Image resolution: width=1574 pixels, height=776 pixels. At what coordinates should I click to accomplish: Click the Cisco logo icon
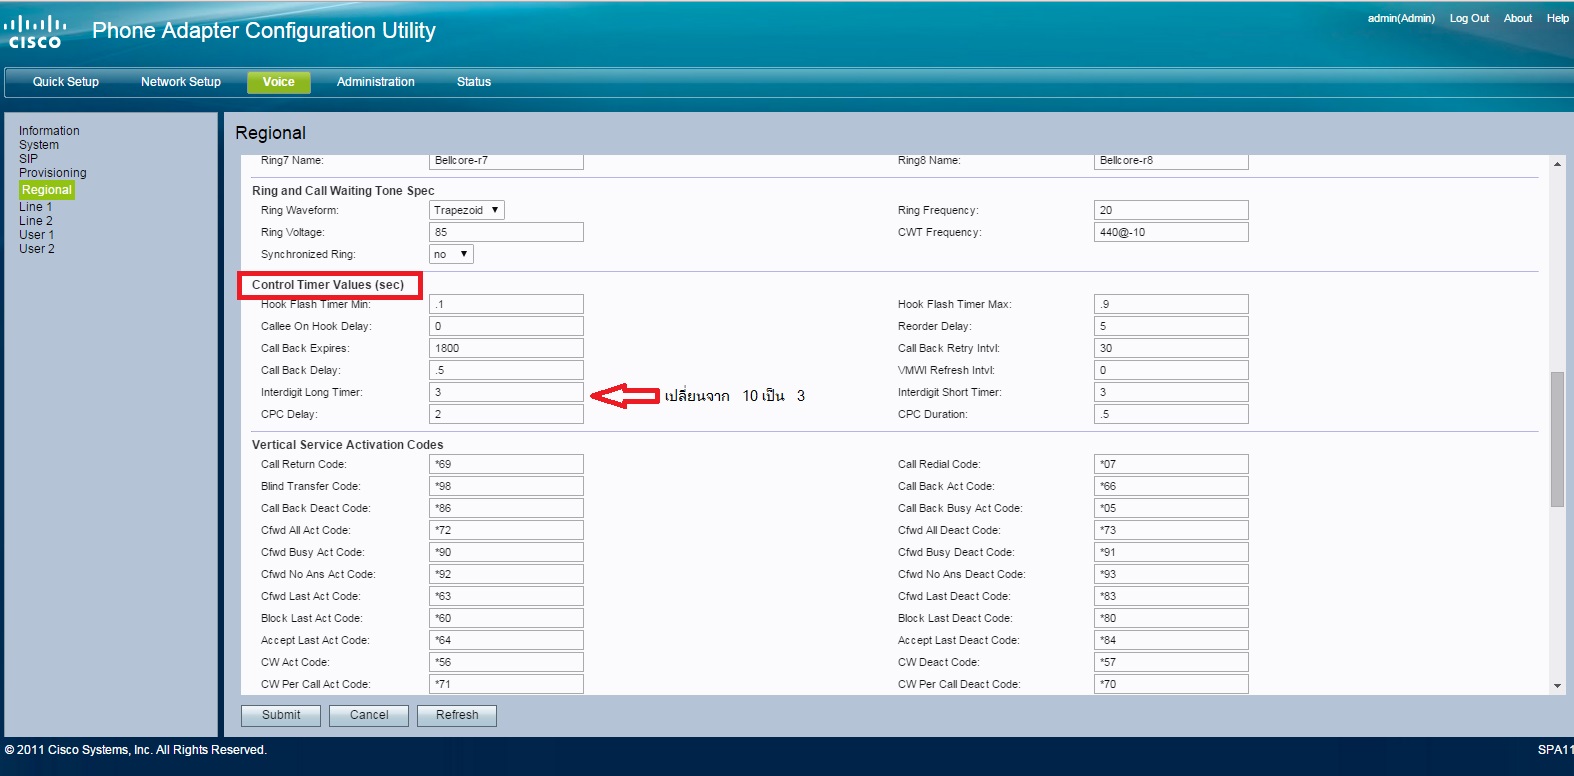click(x=35, y=31)
